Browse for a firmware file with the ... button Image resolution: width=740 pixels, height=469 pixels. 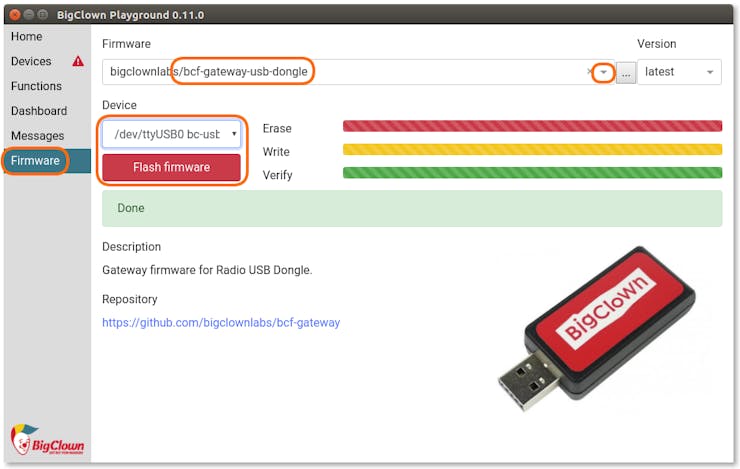point(626,73)
